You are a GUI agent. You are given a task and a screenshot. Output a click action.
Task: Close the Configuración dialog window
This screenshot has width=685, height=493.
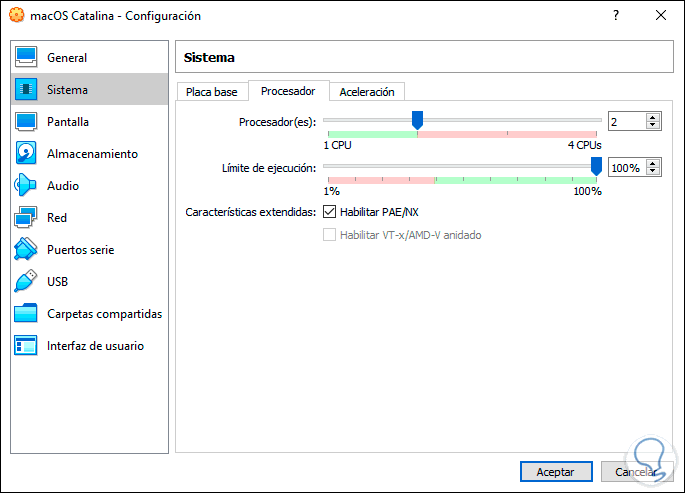[661, 15]
